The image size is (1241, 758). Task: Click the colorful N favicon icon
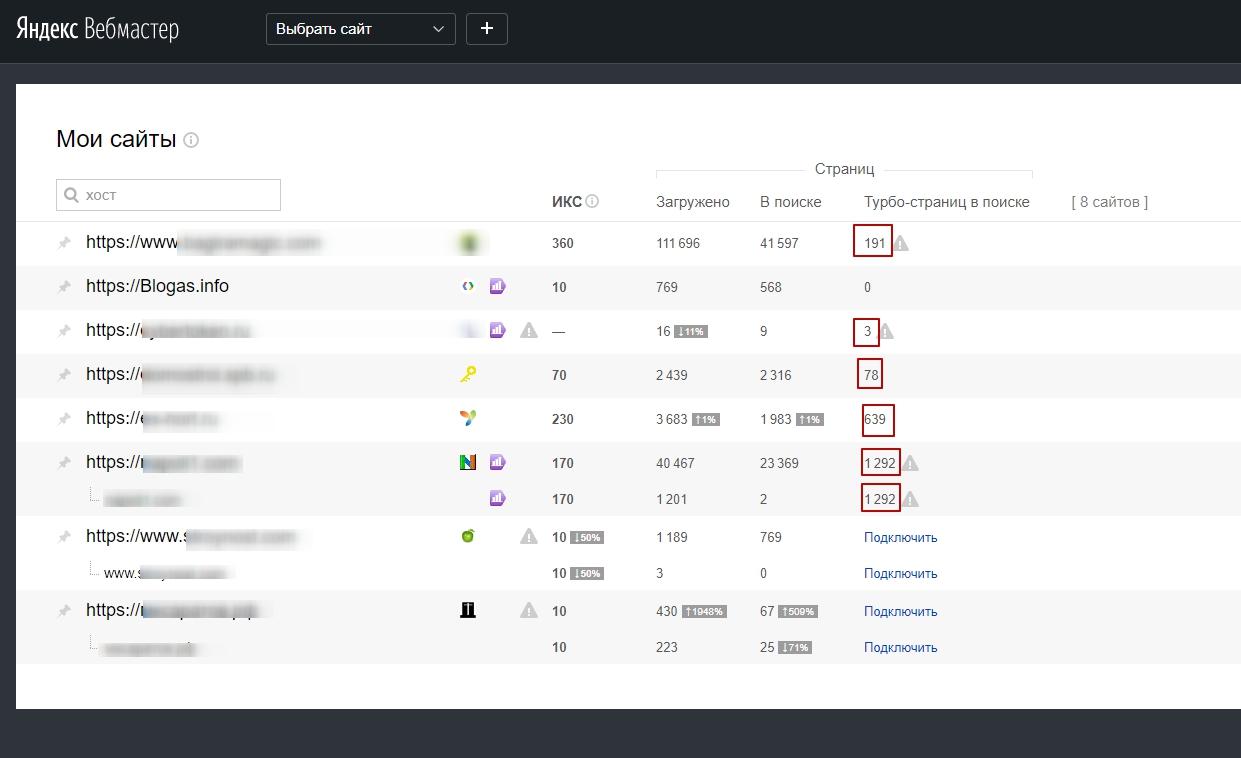pyautogui.click(x=467, y=462)
